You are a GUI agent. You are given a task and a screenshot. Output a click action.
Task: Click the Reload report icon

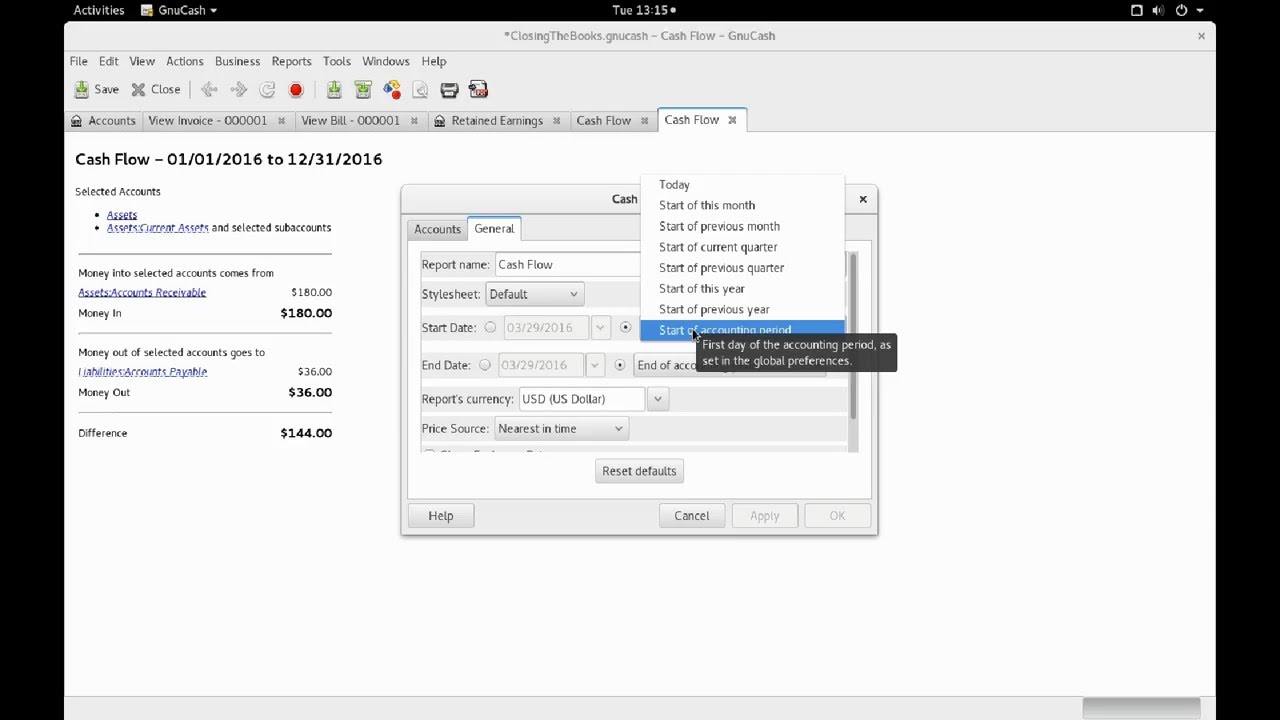pyautogui.click(x=267, y=90)
